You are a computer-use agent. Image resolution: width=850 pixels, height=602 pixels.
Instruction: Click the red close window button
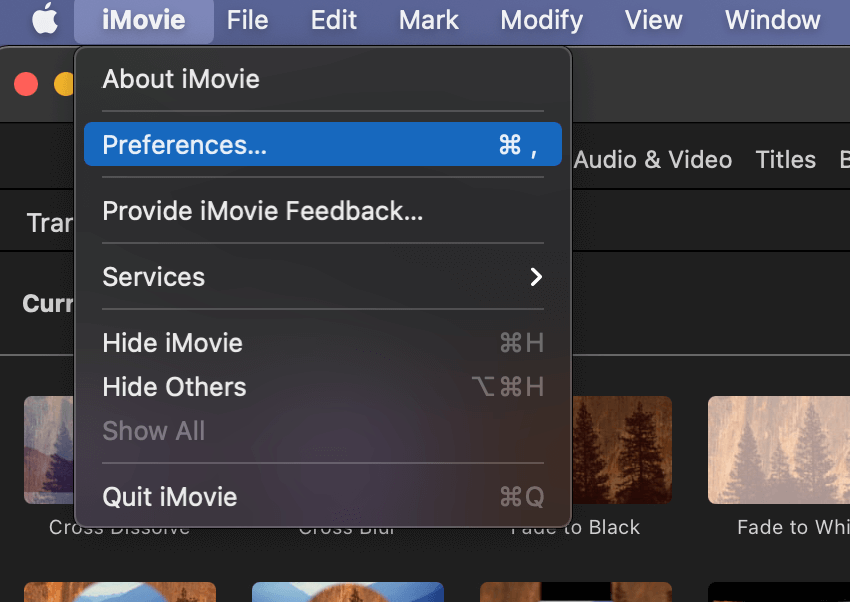tap(26, 84)
